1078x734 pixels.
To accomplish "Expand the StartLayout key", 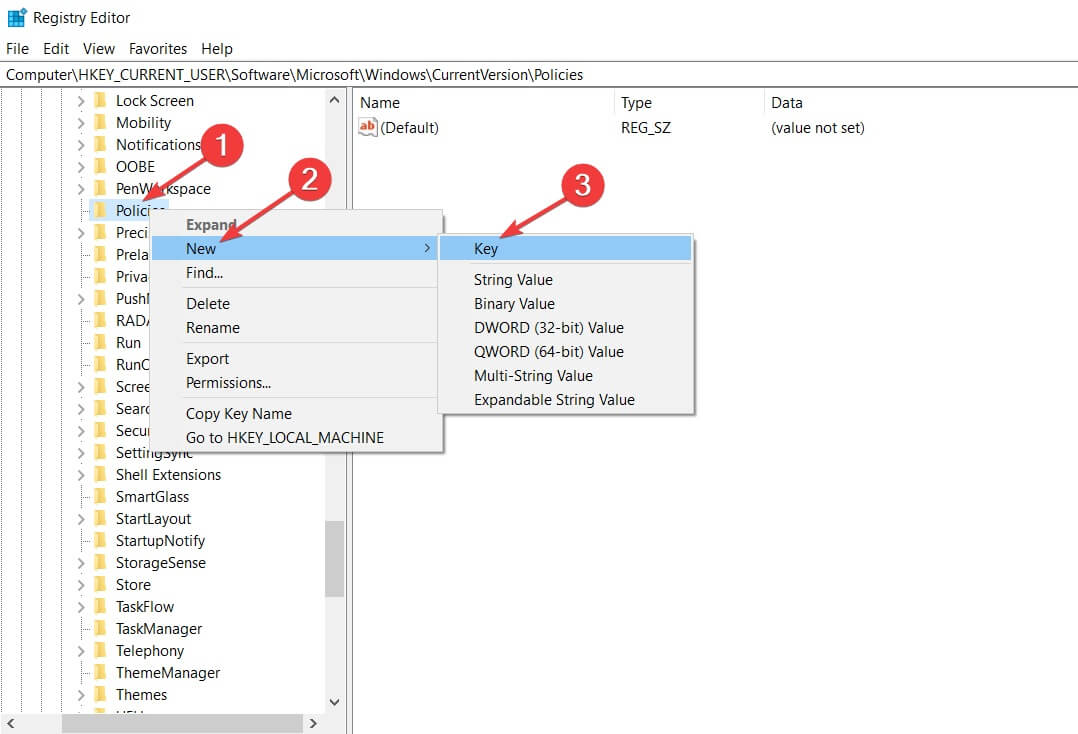I will pyautogui.click(x=80, y=519).
